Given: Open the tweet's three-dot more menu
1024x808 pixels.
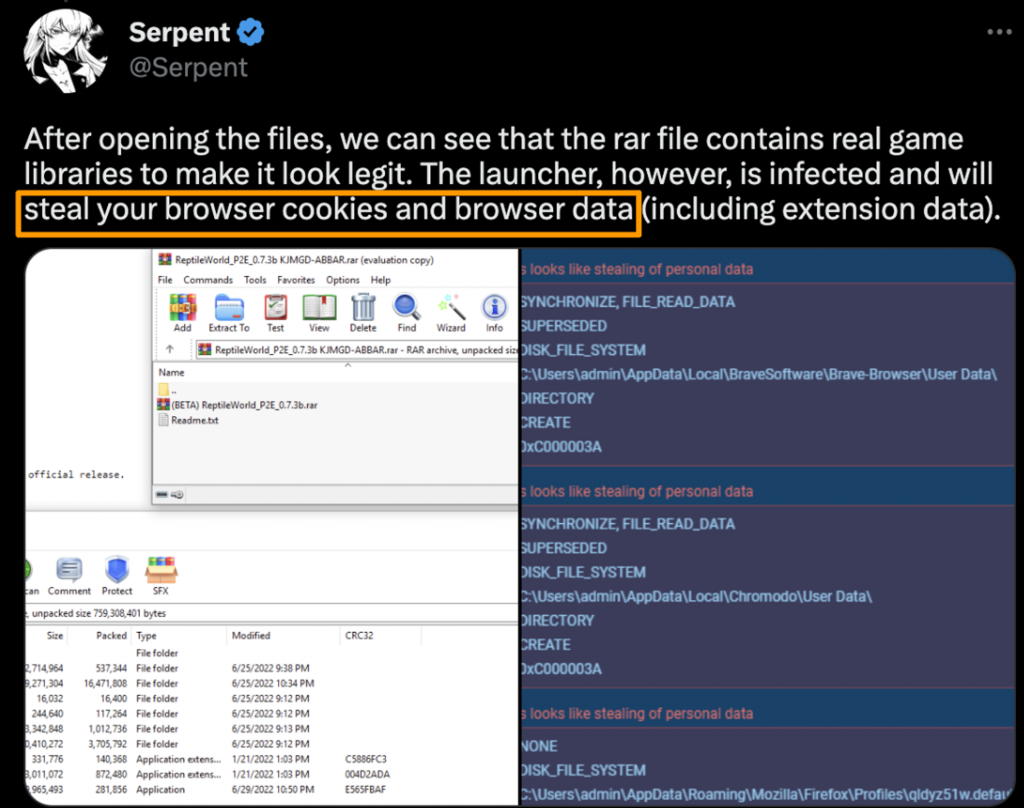Looking at the screenshot, I should coord(999,32).
